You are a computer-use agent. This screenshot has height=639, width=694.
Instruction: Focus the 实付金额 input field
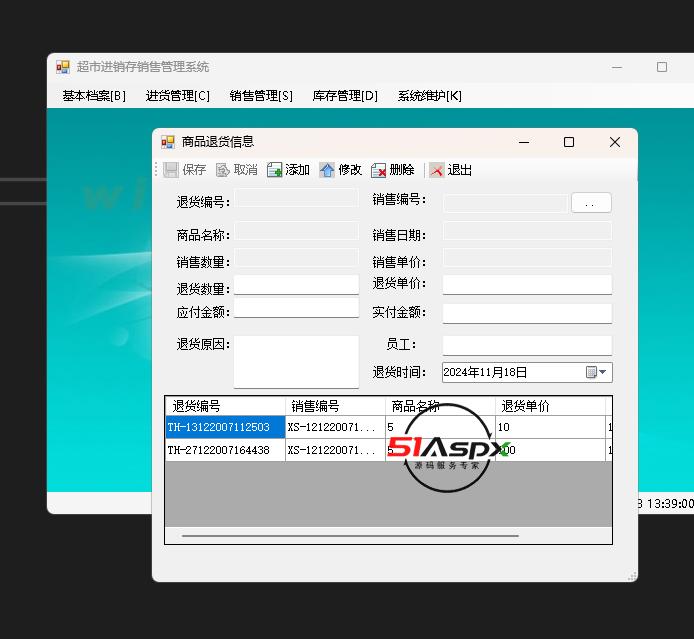click(x=527, y=314)
